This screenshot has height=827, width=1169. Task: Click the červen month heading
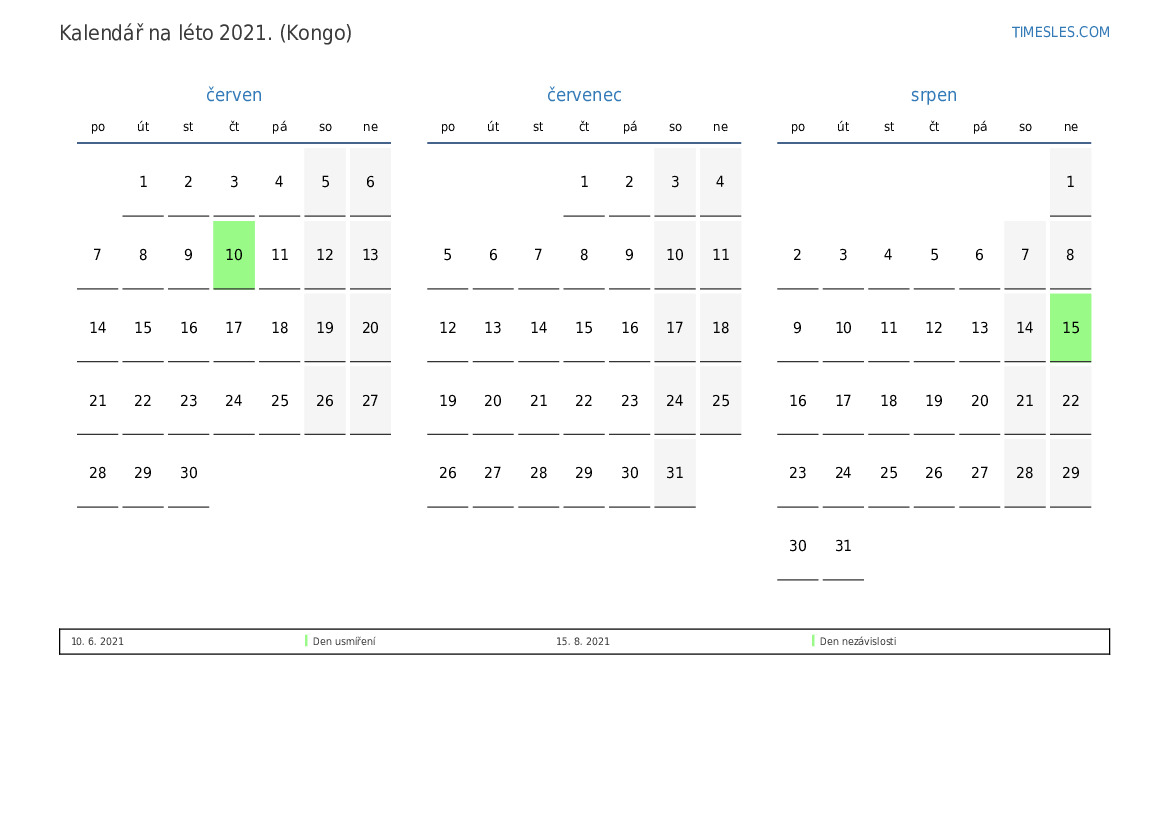pyautogui.click(x=234, y=95)
